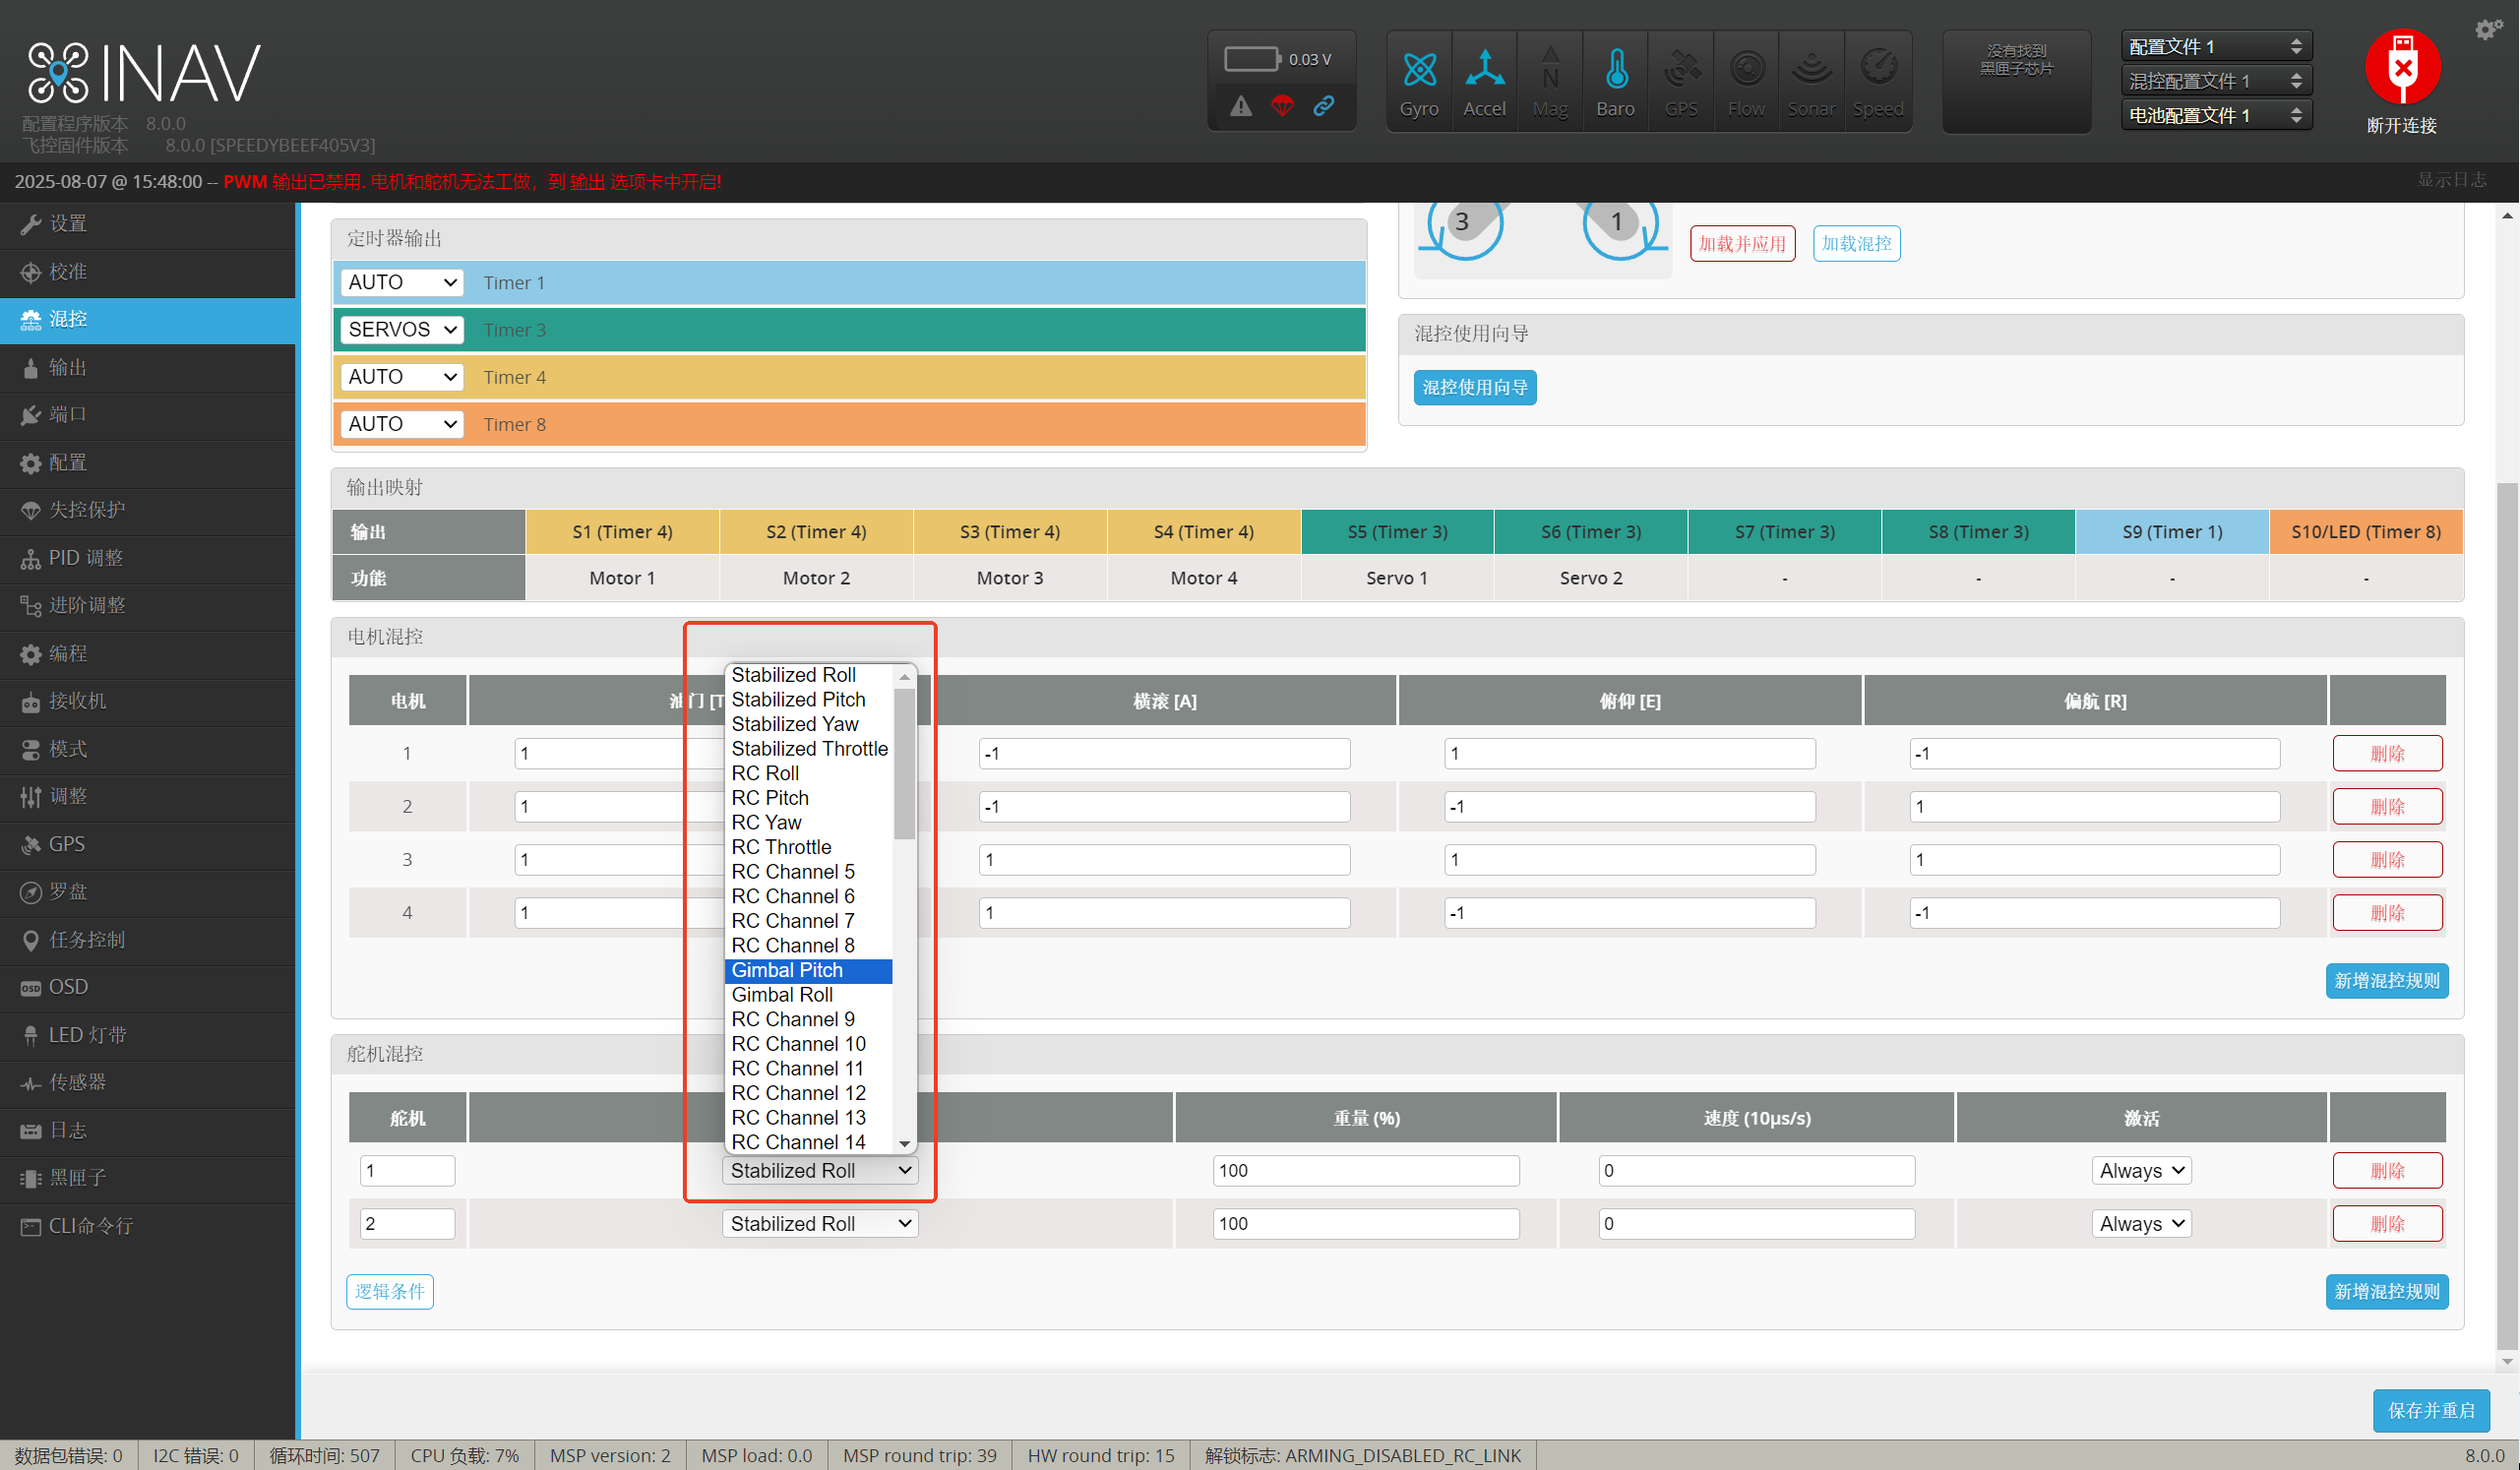Image resolution: width=2520 pixels, height=1470 pixels.
Task: Open the 进阶调整 advanced tuning tab
Action: coord(148,606)
